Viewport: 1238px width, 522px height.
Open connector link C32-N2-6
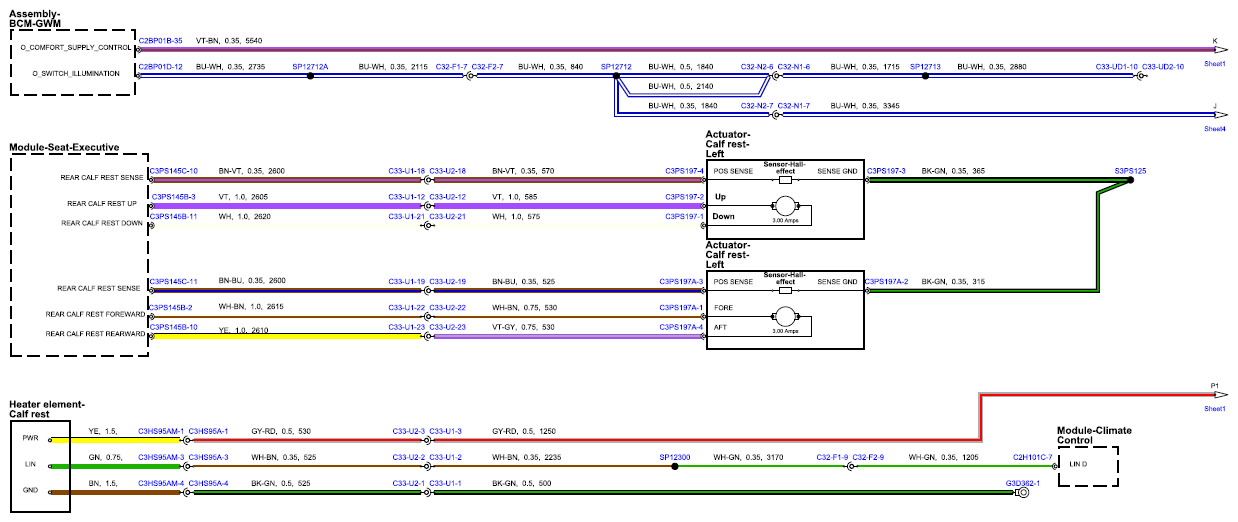click(x=757, y=66)
